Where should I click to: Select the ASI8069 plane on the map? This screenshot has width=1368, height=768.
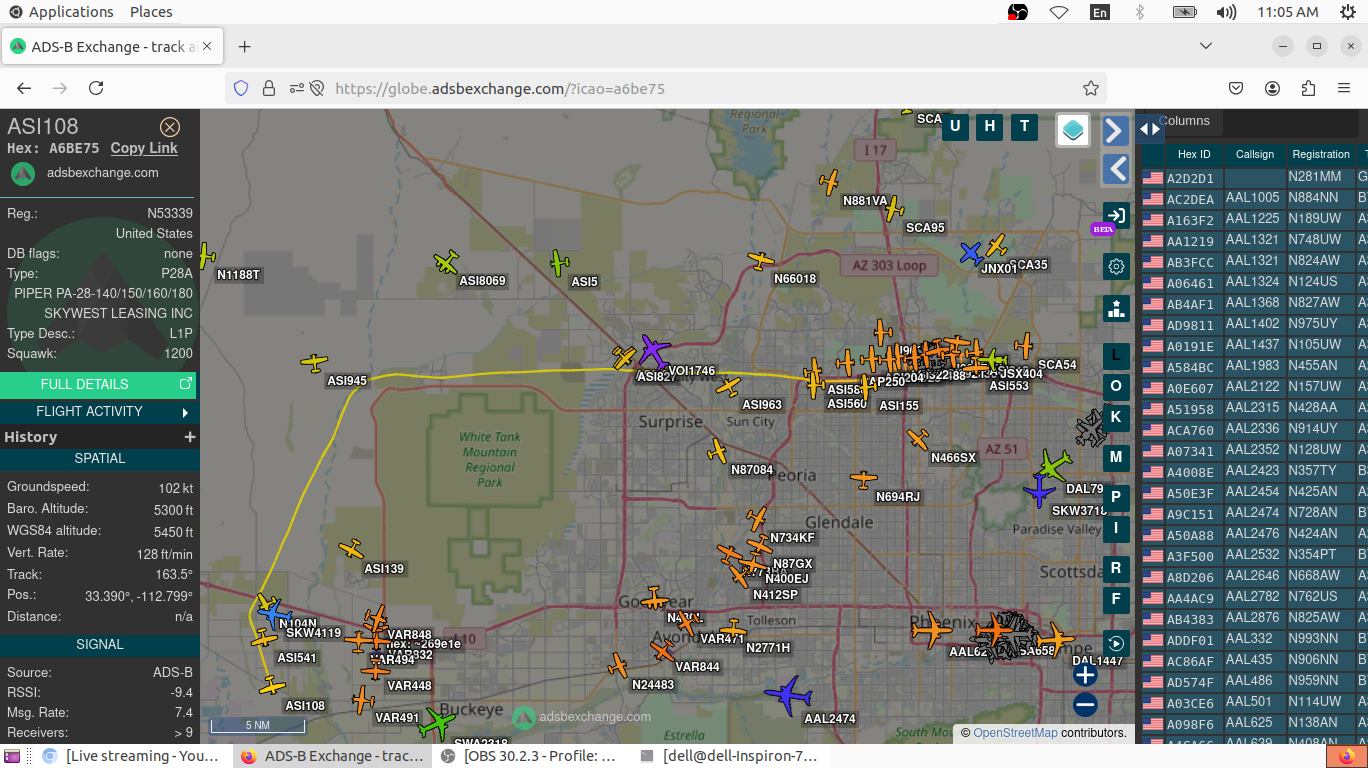click(446, 263)
